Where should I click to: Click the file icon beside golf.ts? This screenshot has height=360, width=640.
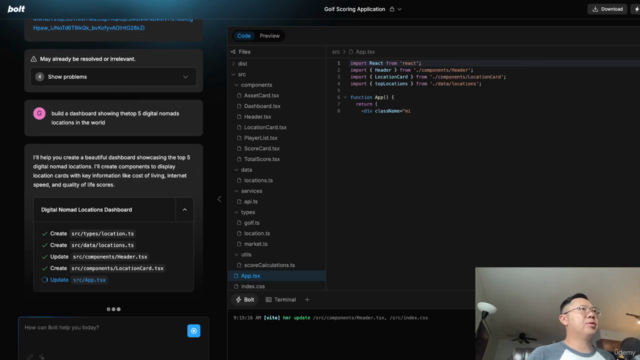point(239,223)
